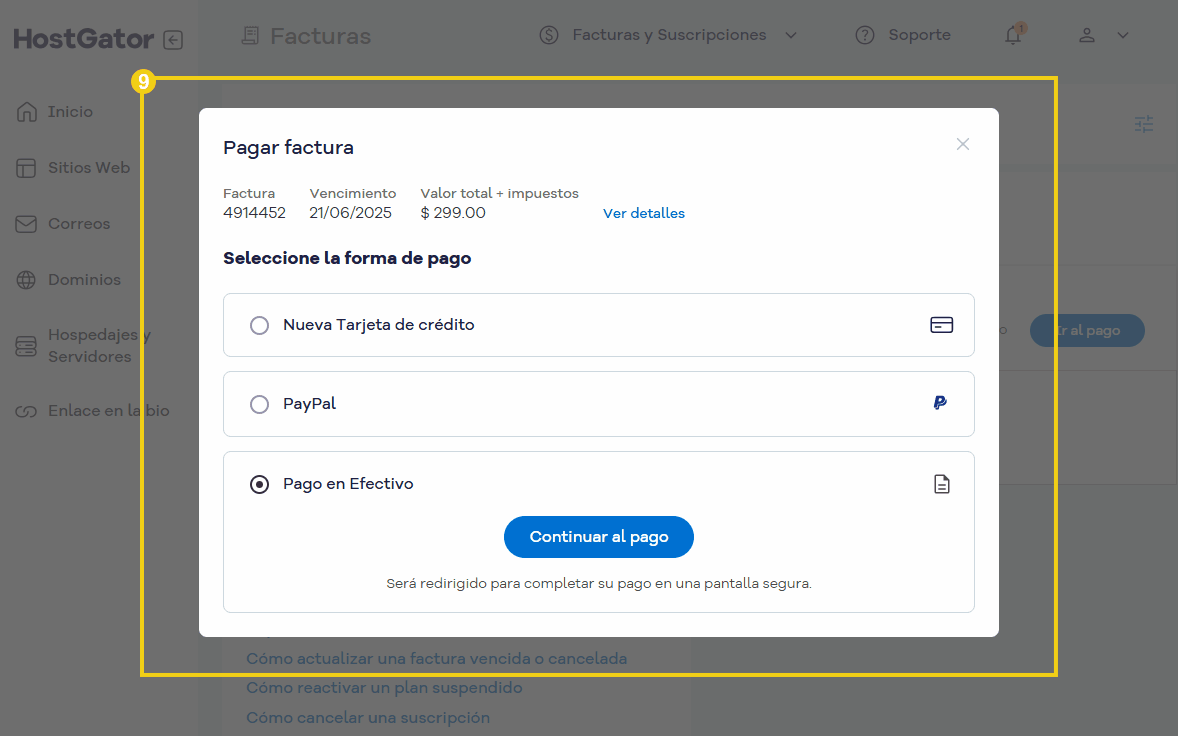Click invoice number 4914452
The width and height of the screenshot is (1178, 736).
[x=254, y=213]
